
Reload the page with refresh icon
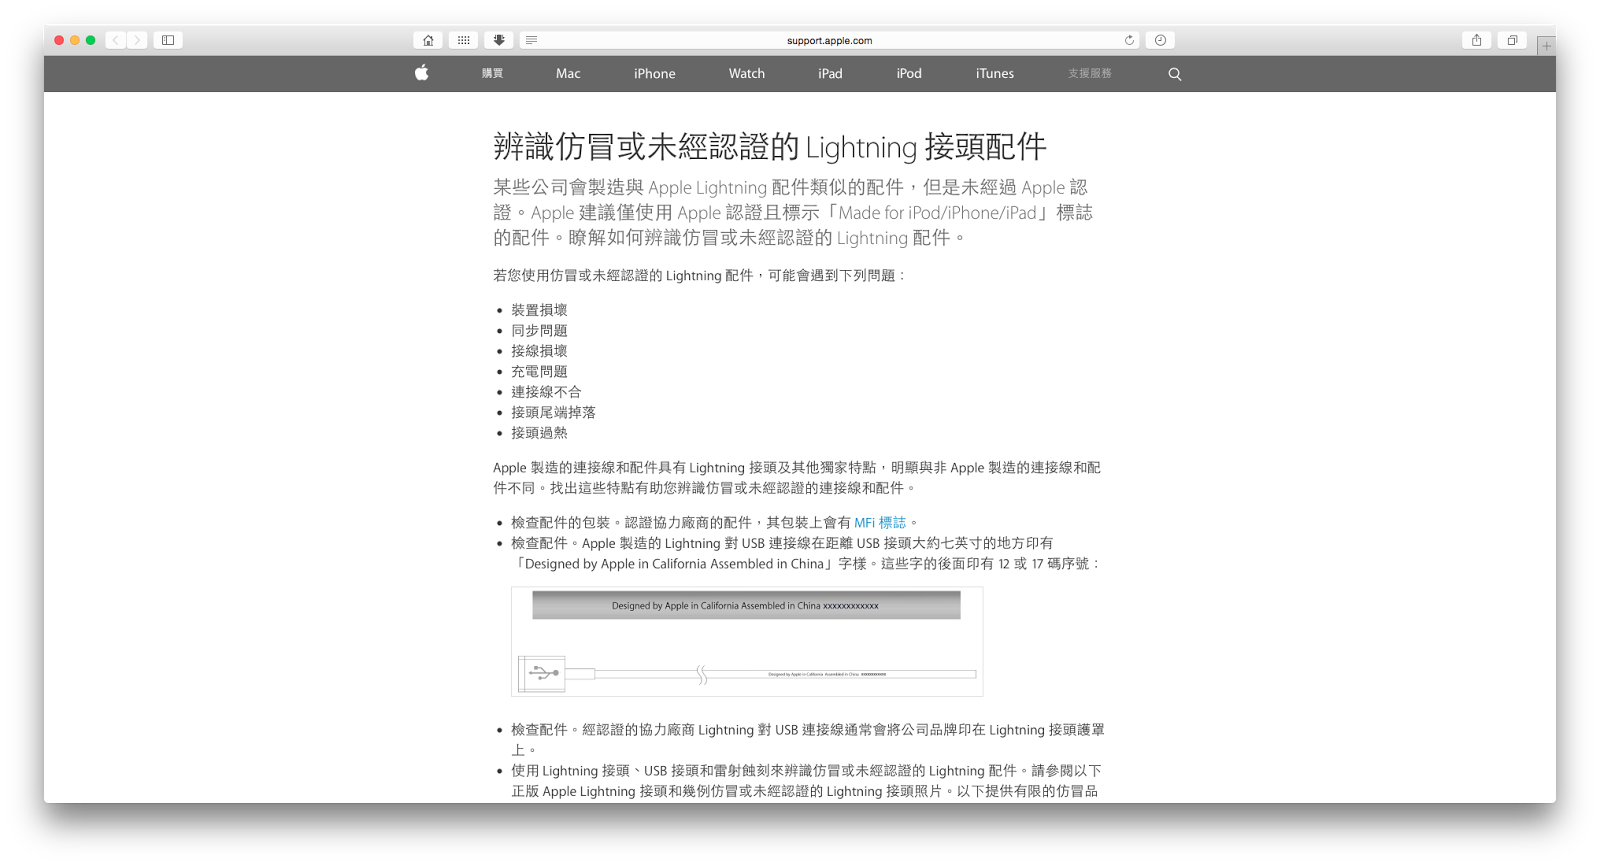1129,40
